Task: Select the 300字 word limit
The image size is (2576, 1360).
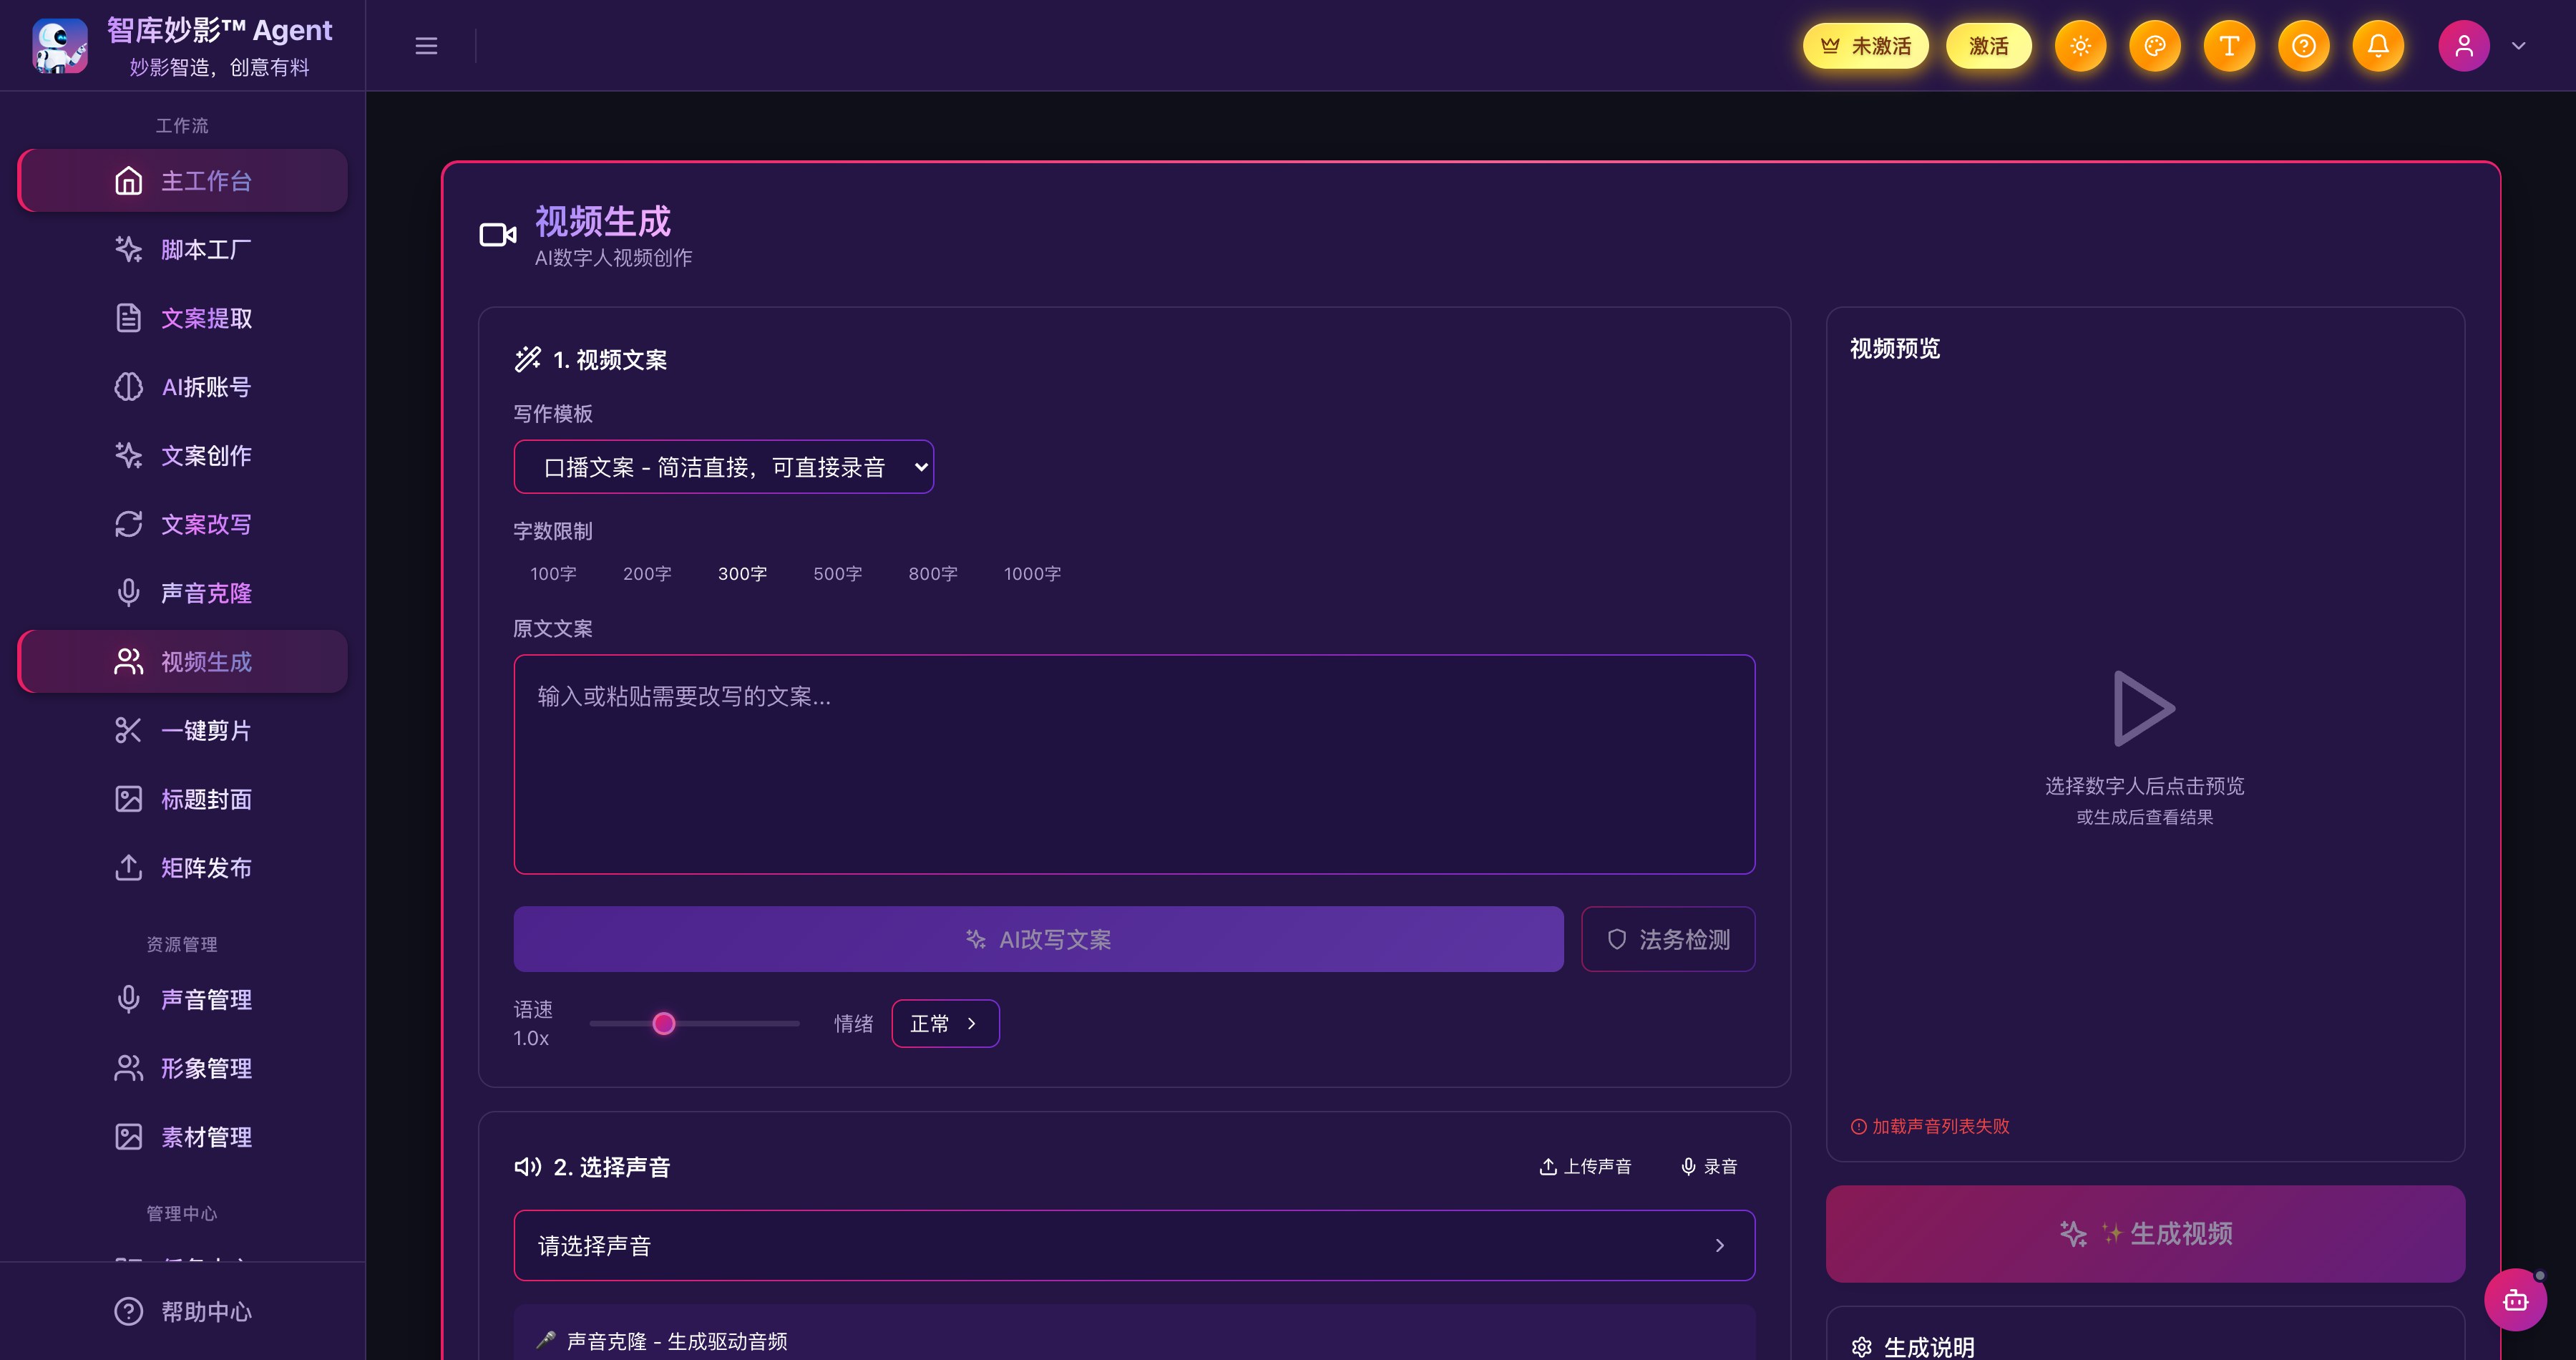Action: coord(742,574)
